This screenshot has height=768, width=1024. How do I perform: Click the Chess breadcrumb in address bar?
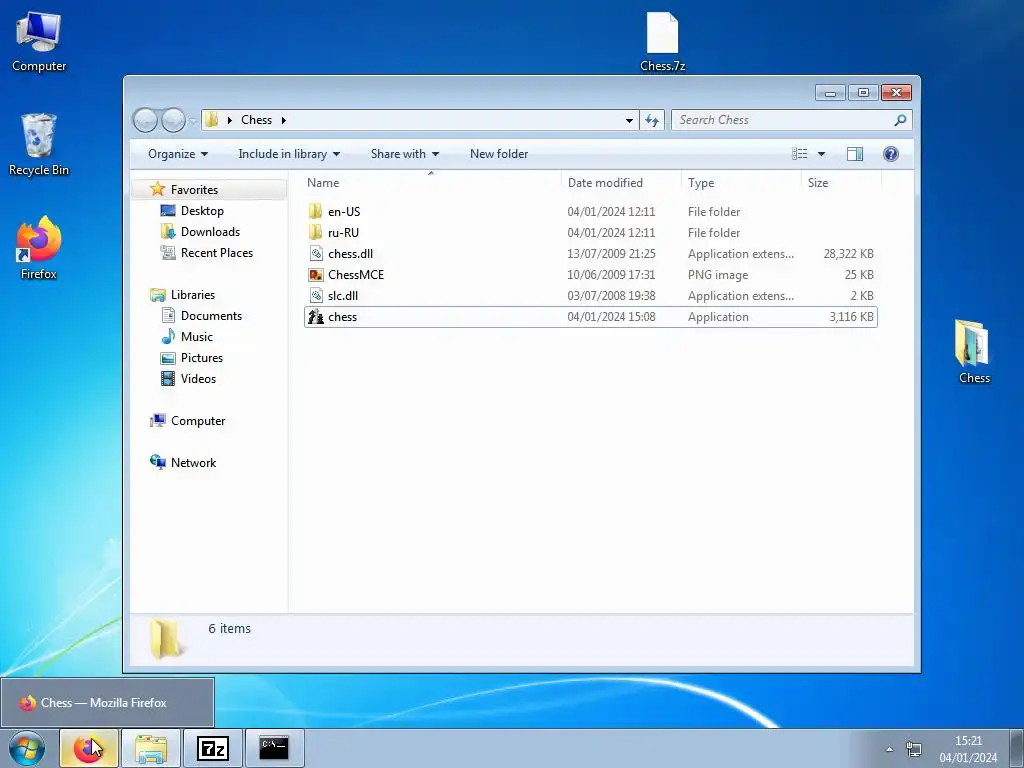tap(256, 120)
